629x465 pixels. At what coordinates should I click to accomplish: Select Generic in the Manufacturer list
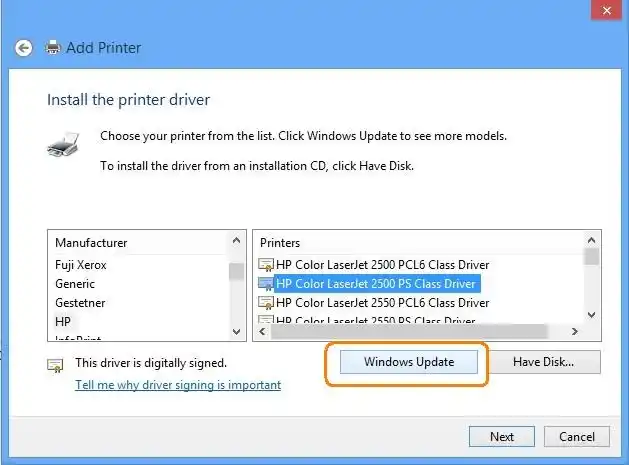click(75, 284)
